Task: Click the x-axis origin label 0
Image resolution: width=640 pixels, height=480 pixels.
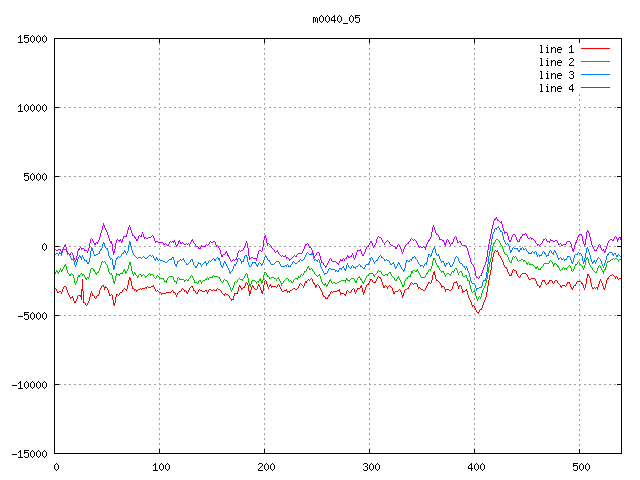Action: point(56,467)
